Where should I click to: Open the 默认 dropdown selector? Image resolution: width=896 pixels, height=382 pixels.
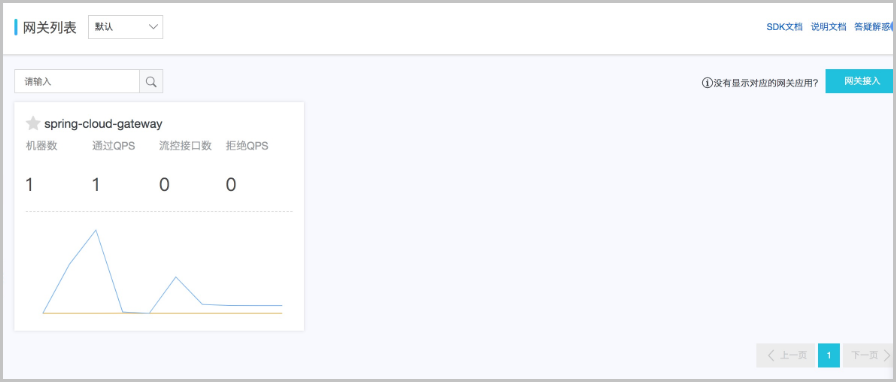pos(126,27)
